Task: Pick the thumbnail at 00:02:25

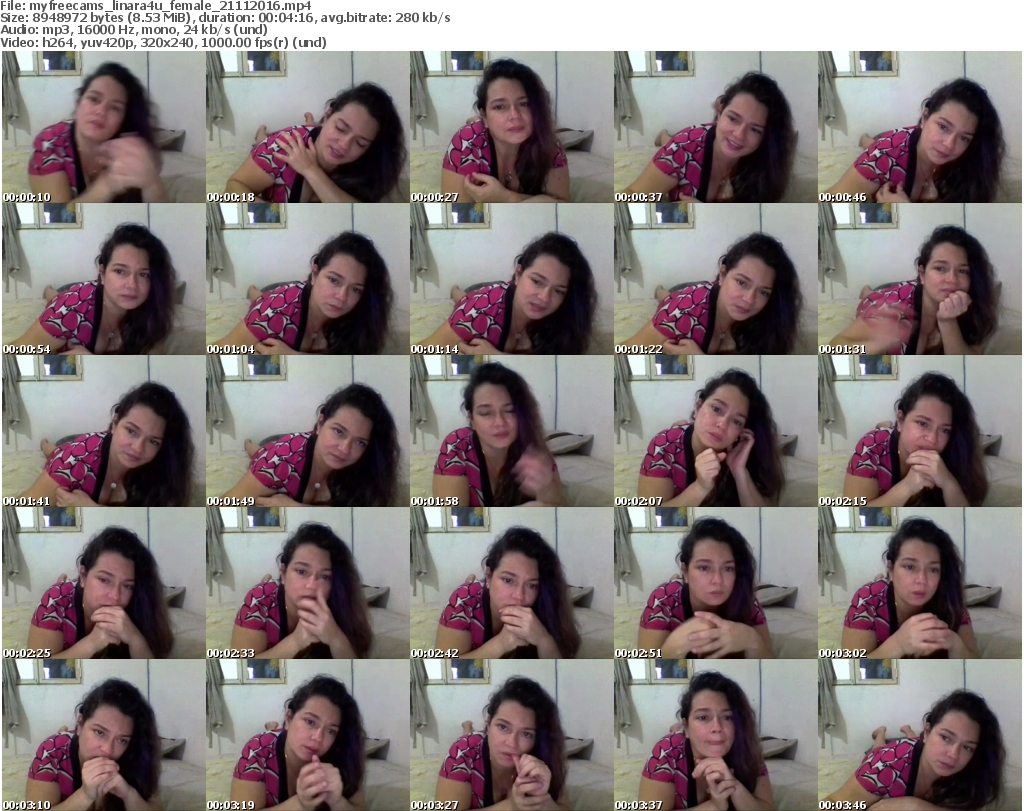Action: pyautogui.click(x=103, y=583)
